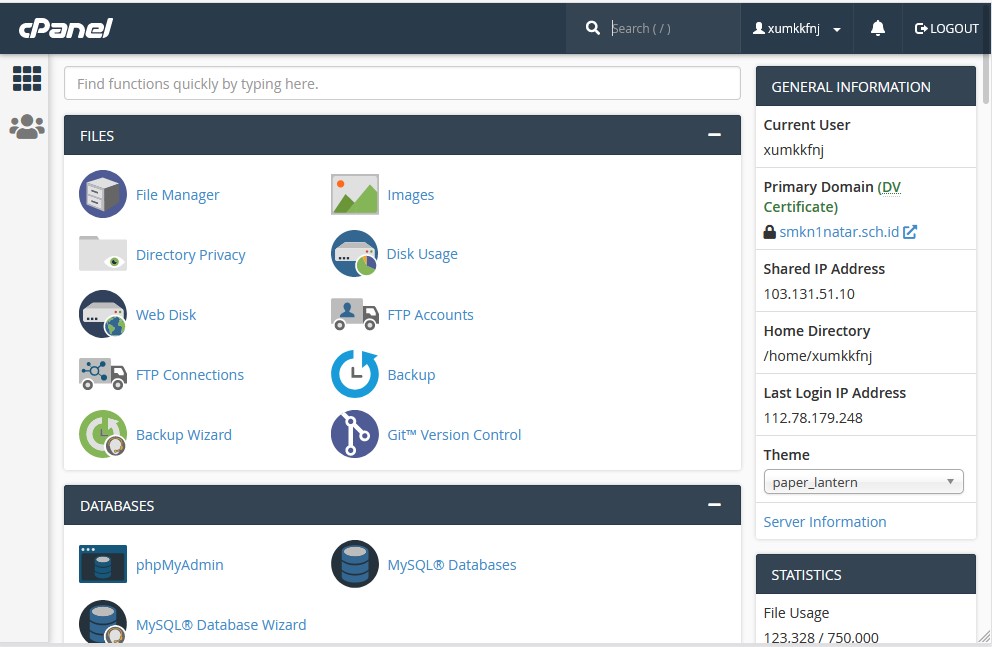992x647 pixels.
Task: Open external link icon beside smkn1natar.sch.id
Action: [910, 232]
